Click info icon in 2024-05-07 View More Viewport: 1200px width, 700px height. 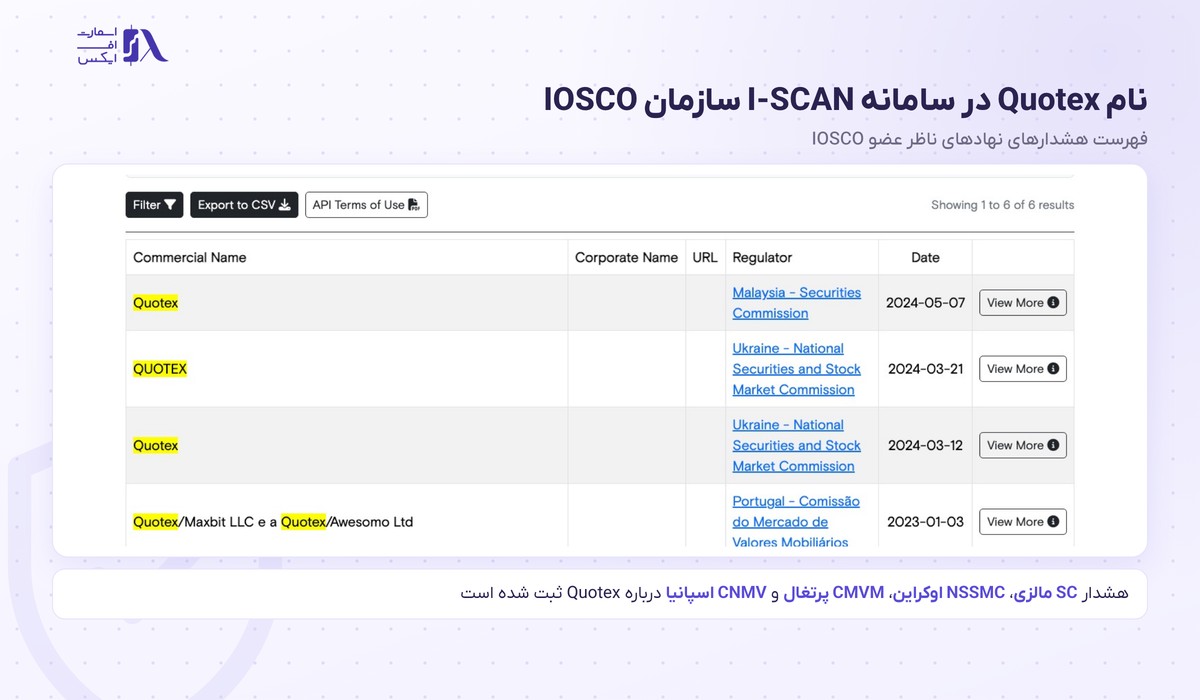[1053, 303]
